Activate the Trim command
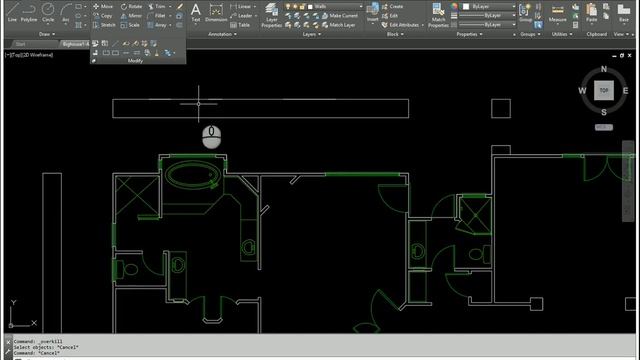 (156, 7)
